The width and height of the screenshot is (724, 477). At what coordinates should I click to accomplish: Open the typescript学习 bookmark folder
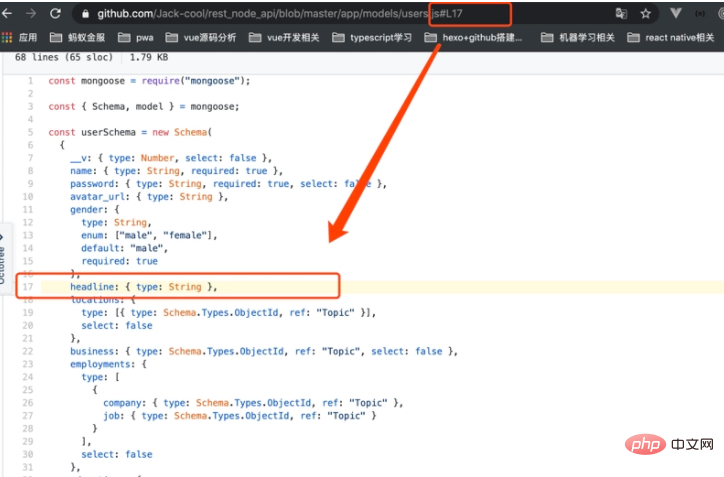click(372, 37)
